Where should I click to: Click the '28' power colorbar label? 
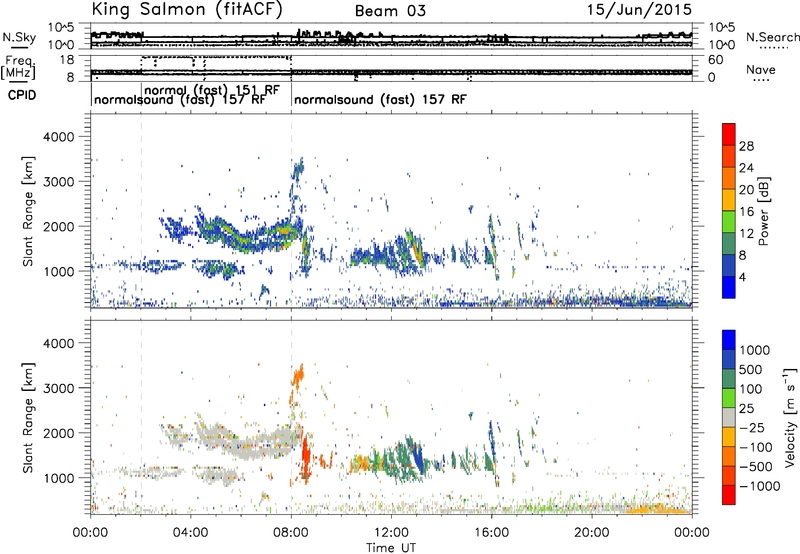(746, 146)
